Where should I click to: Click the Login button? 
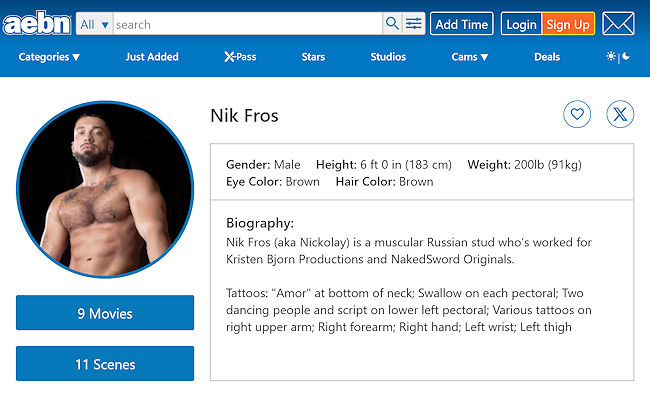521,24
